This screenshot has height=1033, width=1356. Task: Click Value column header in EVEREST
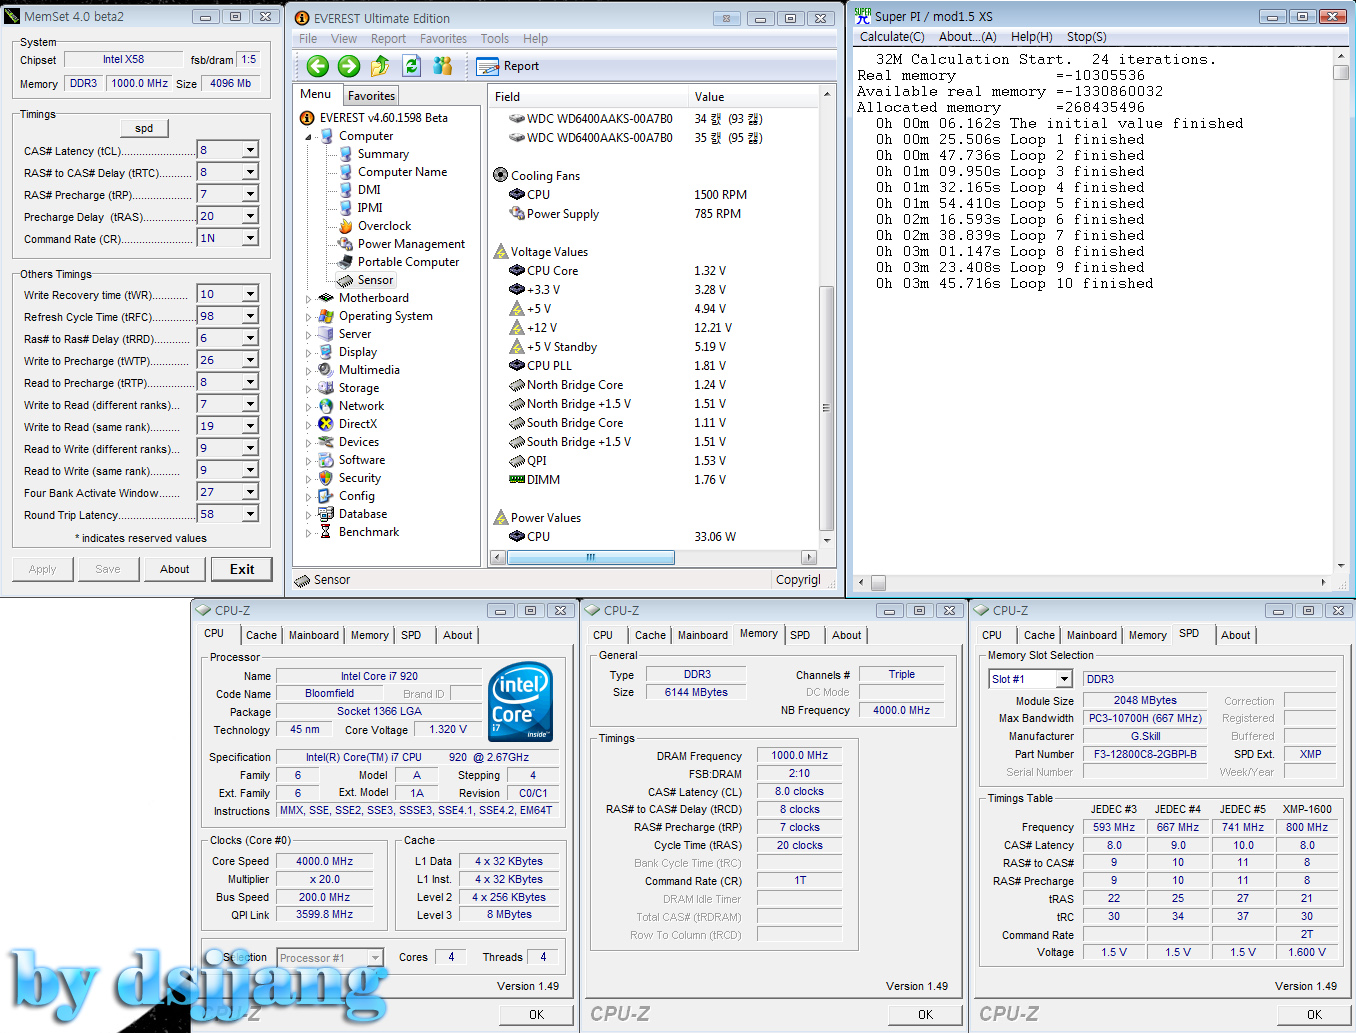(753, 97)
